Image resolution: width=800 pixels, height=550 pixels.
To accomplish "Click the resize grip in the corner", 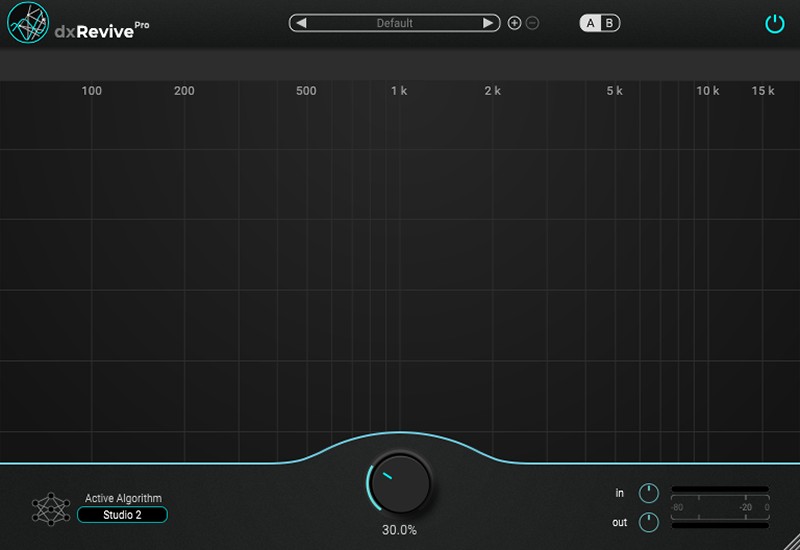I will (x=792, y=542).
